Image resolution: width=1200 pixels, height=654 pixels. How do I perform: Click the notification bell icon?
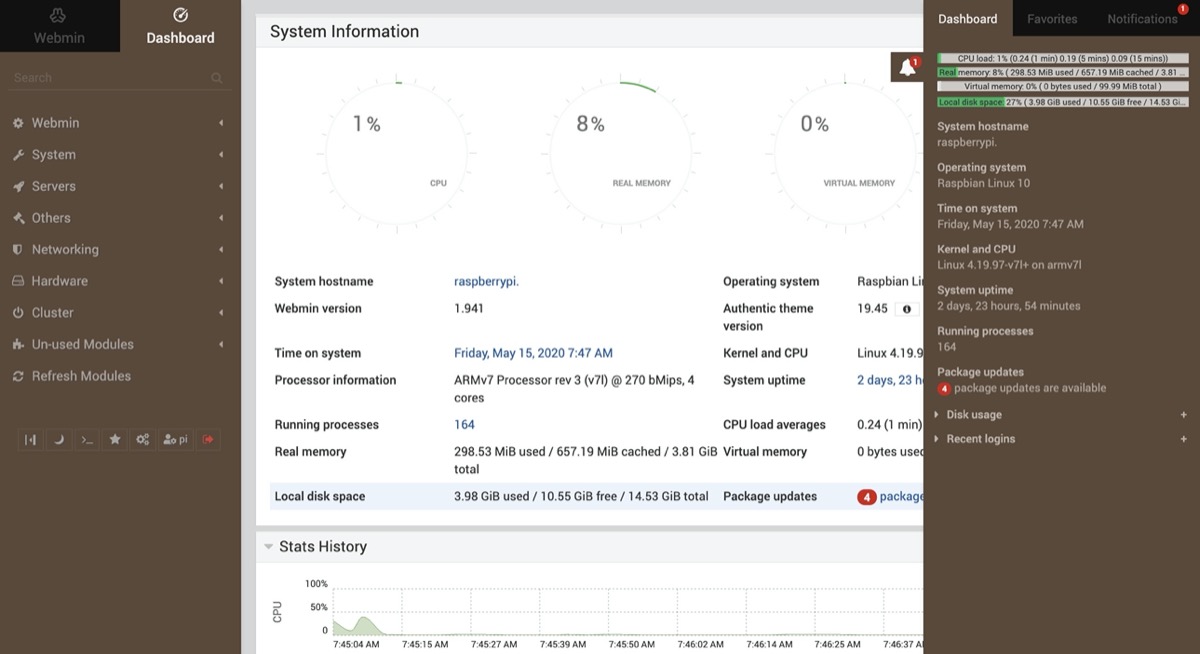pyautogui.click(x=907, y=68)
